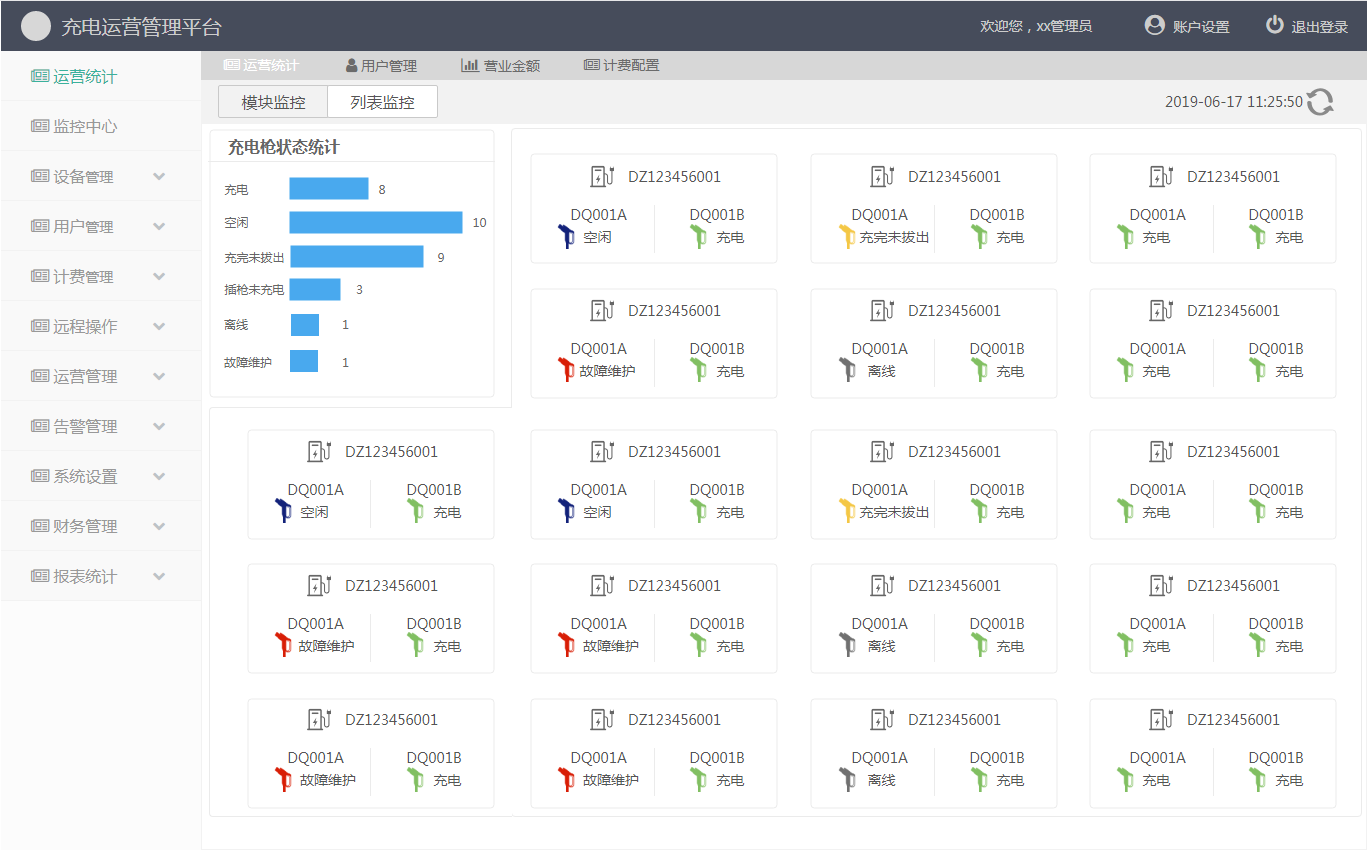Click the 充电枪状态统计 panel title
The width and height of the screenshot is (1367, 850).
pos(284,147)
